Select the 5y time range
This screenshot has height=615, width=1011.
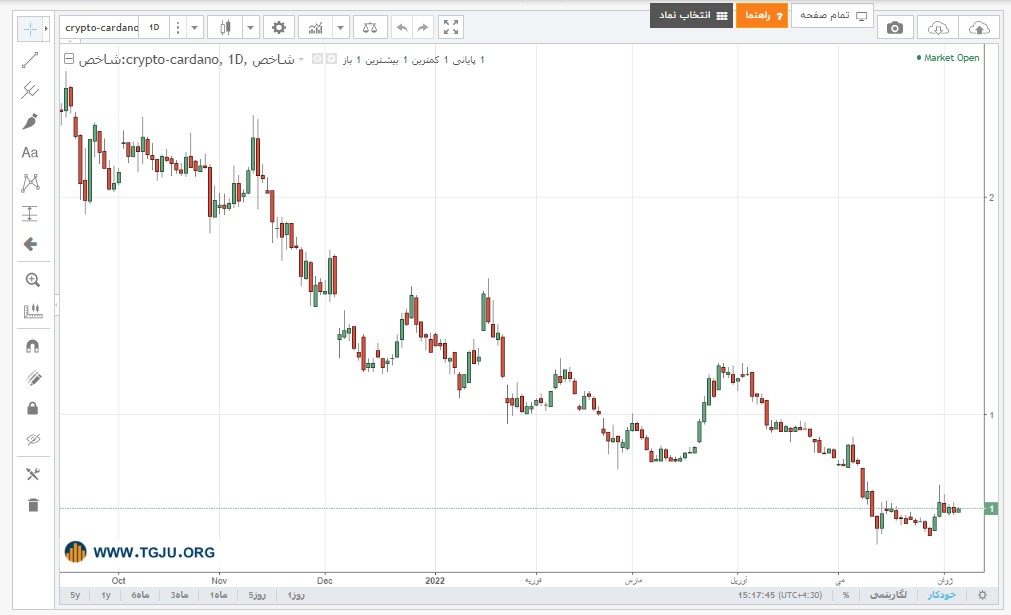[x=75, y=595]
